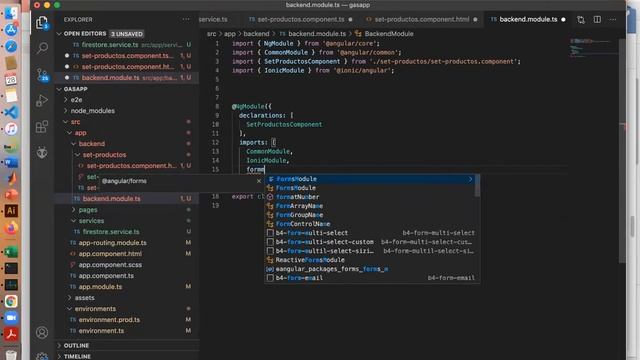Switch to the service.ts tab
The image size is (640, 360).
213,19
